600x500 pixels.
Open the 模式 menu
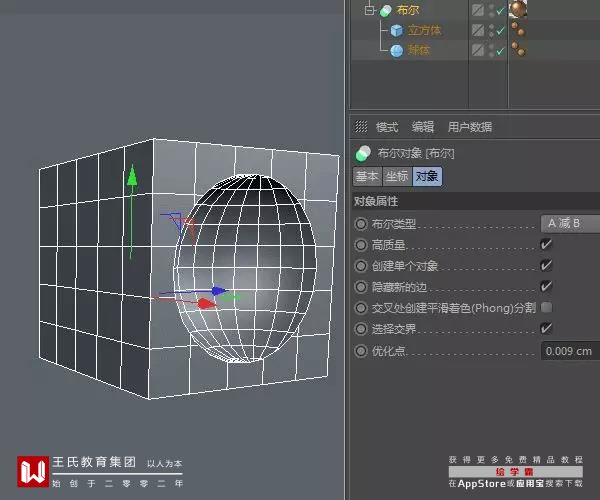pos(387,127)
